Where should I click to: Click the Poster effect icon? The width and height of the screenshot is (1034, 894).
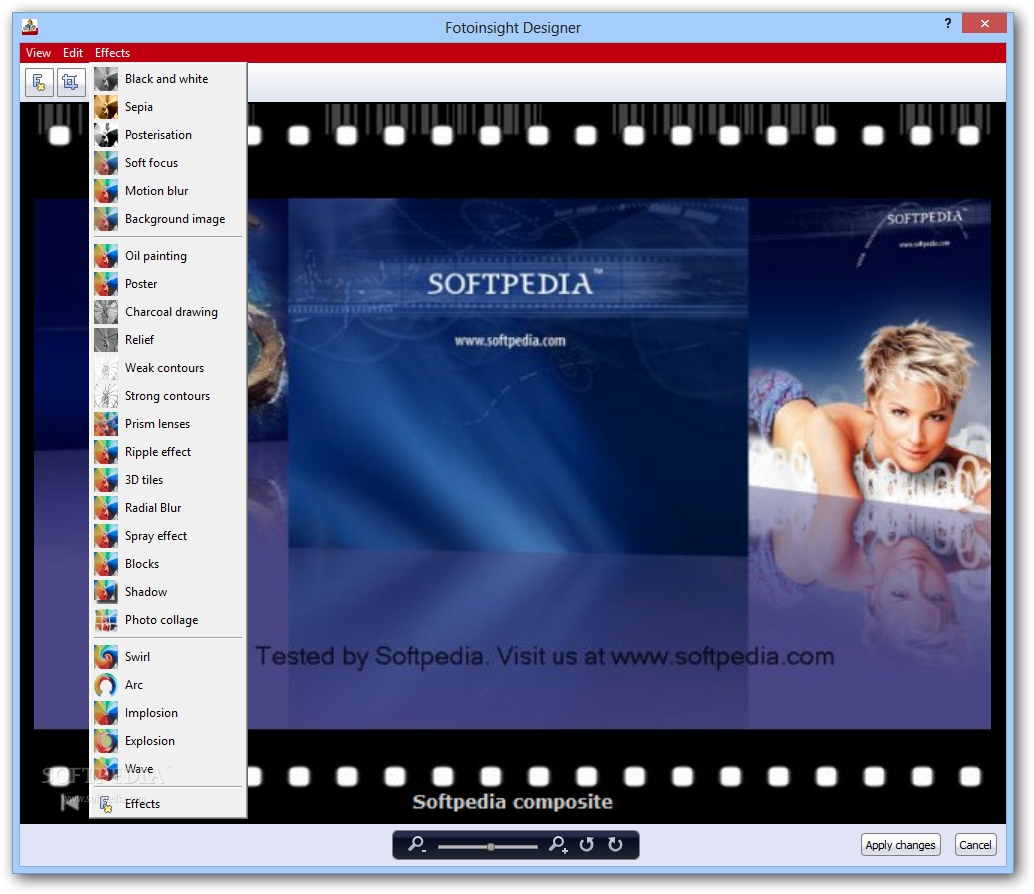pyautogui.click(x=106, y=284)
